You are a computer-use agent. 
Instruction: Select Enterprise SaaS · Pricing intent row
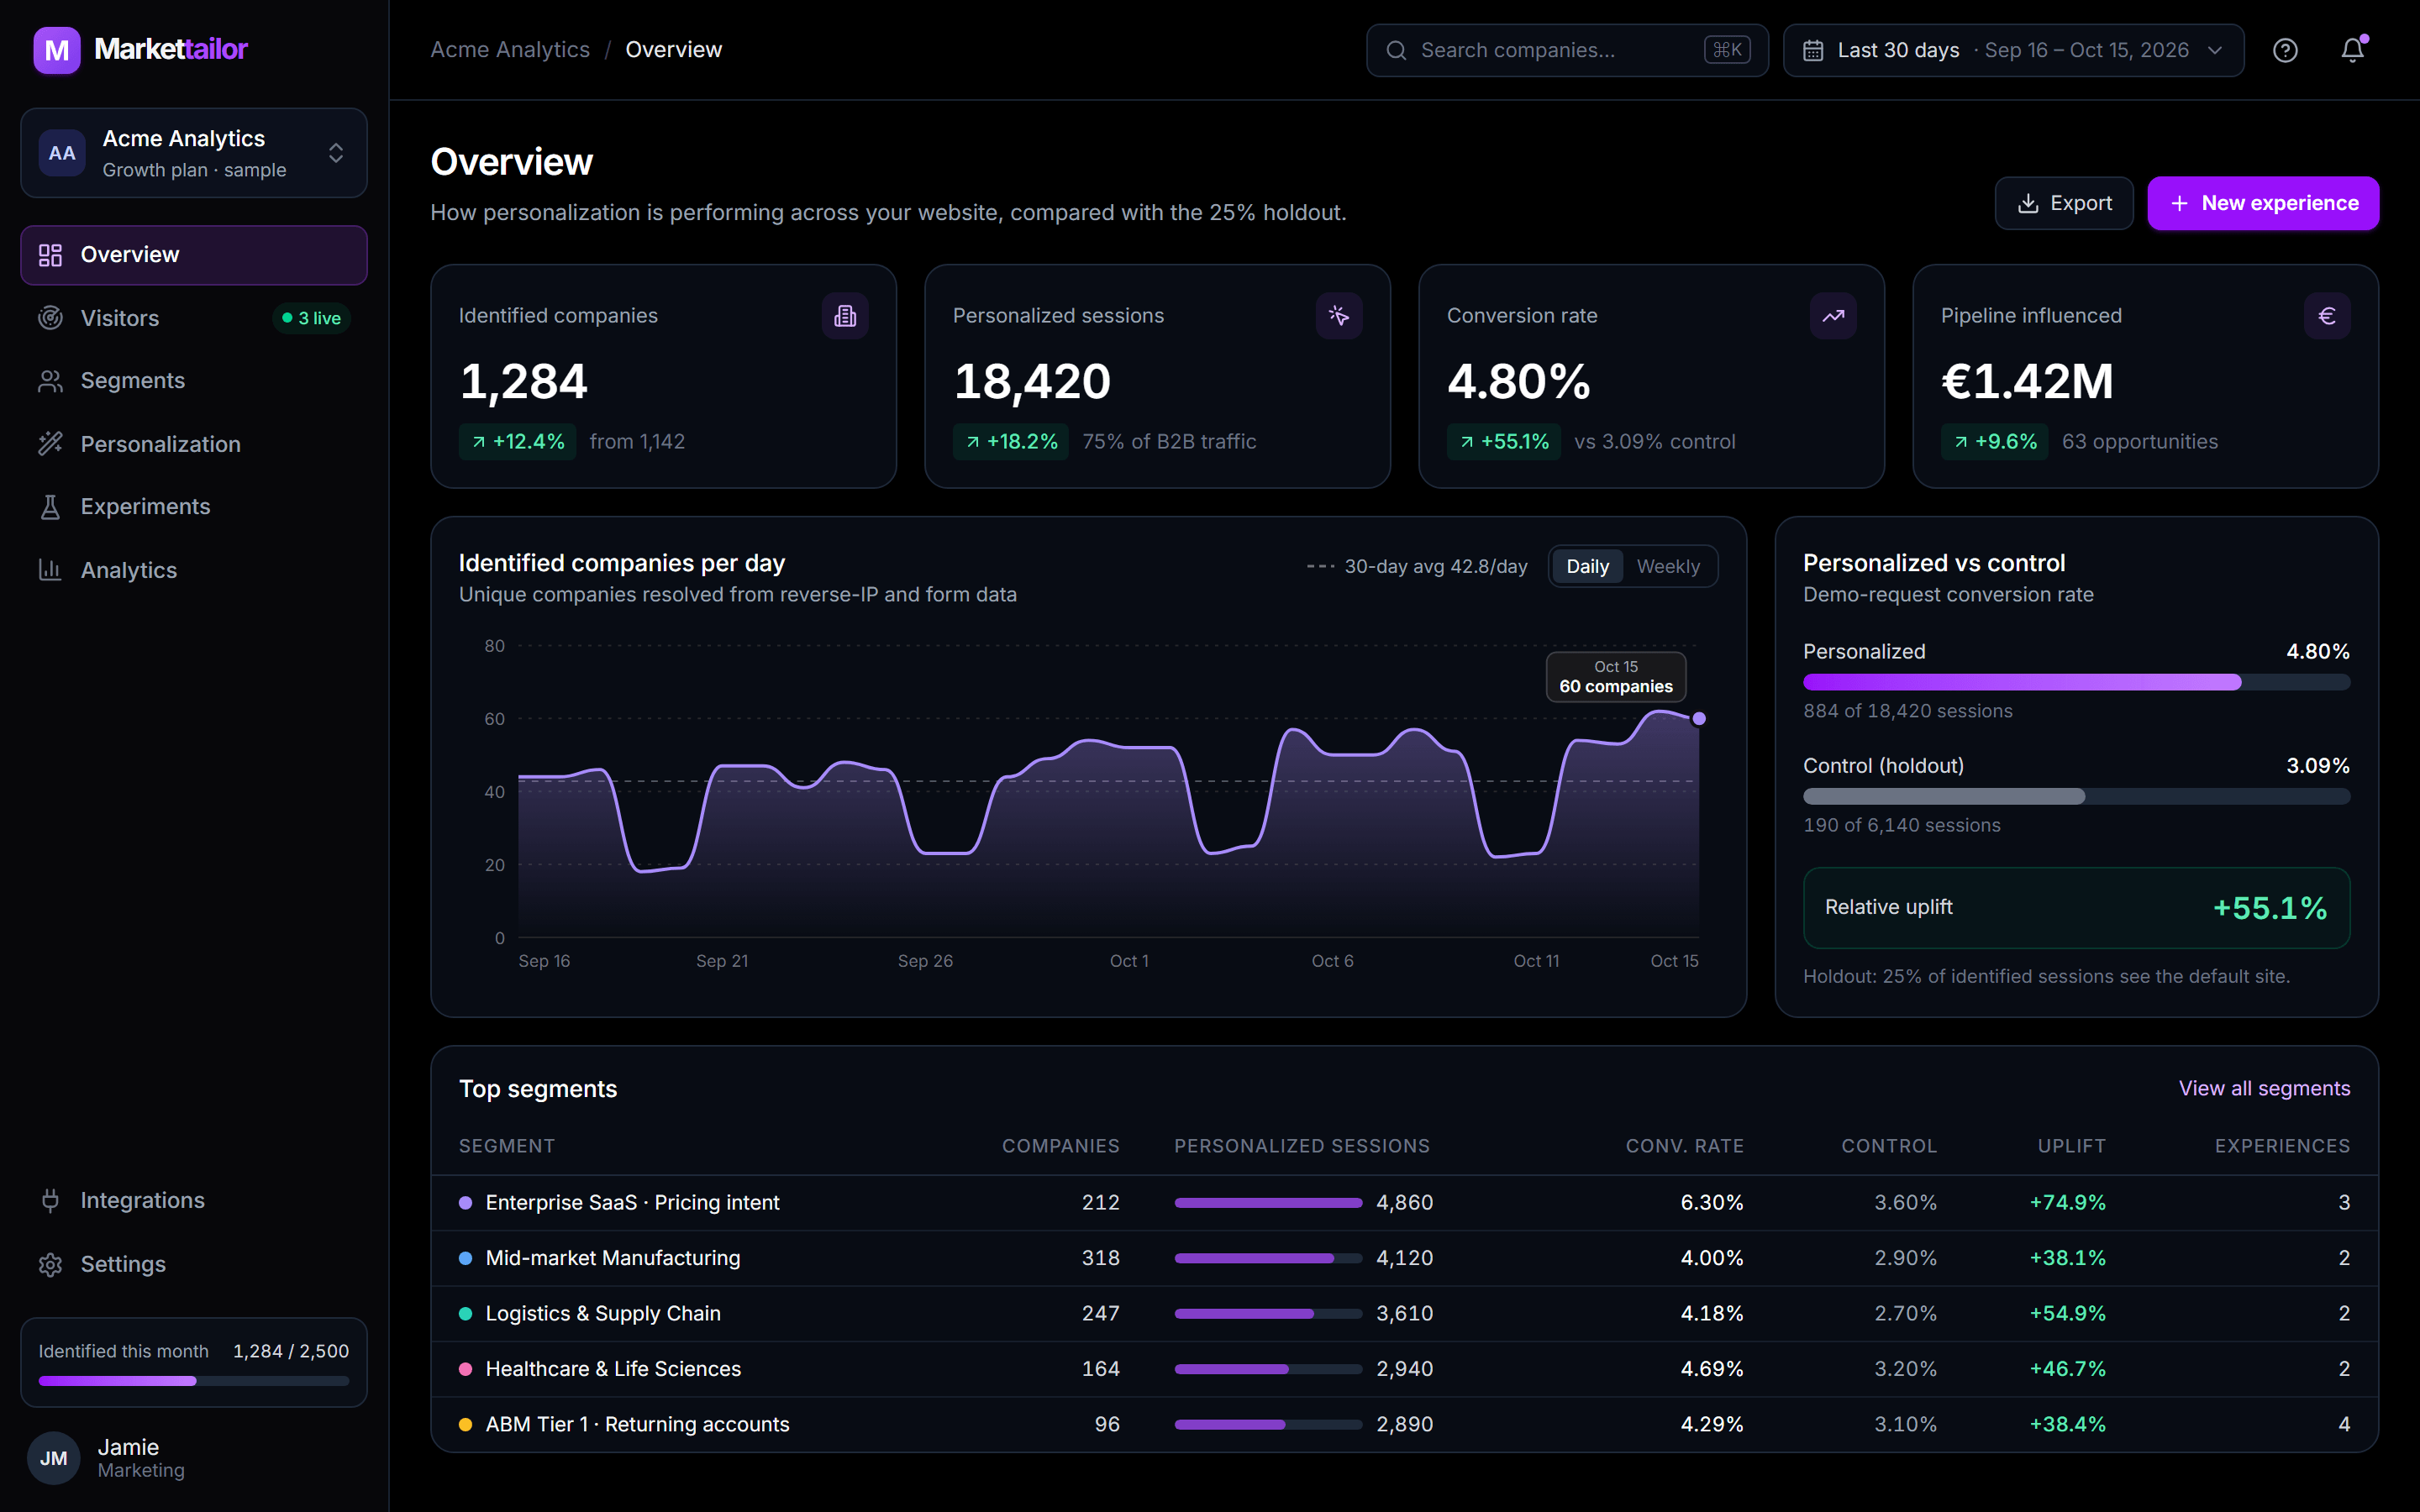click(1404, 1203)
